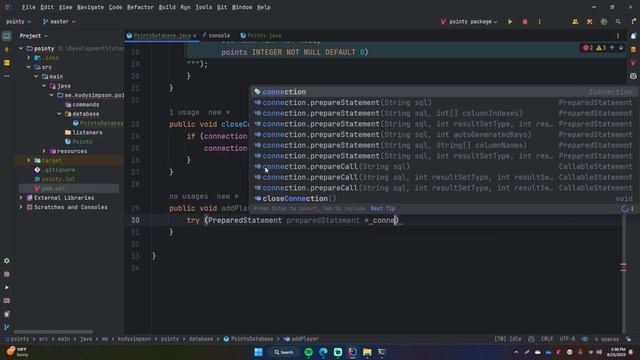
Task: Open the Maven tool window on right sidebar
Action: [633, 63]
